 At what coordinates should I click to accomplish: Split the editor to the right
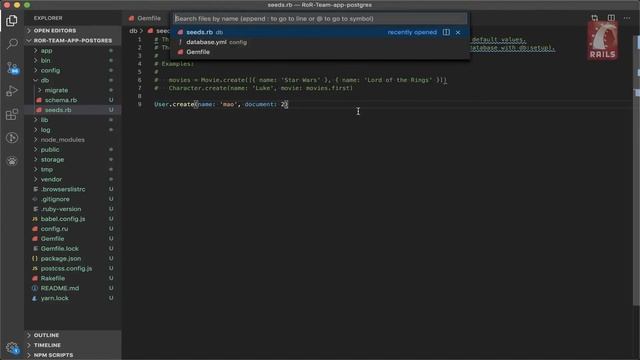(x=611, y=18)
